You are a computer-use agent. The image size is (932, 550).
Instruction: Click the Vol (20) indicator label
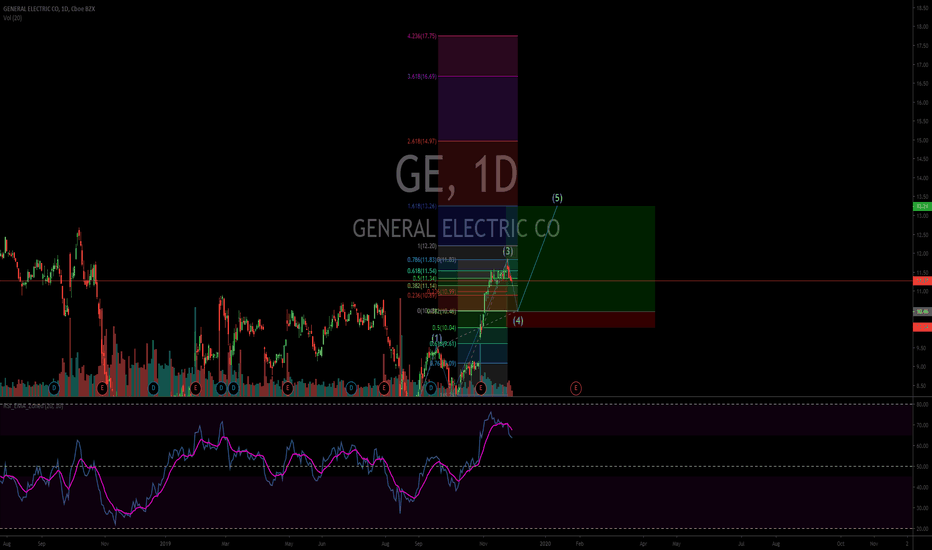point(12,18)
